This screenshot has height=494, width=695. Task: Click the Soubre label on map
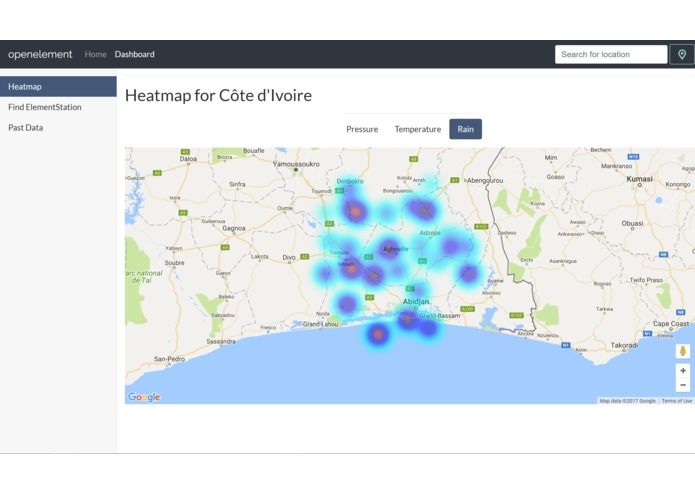pos(174,263)
